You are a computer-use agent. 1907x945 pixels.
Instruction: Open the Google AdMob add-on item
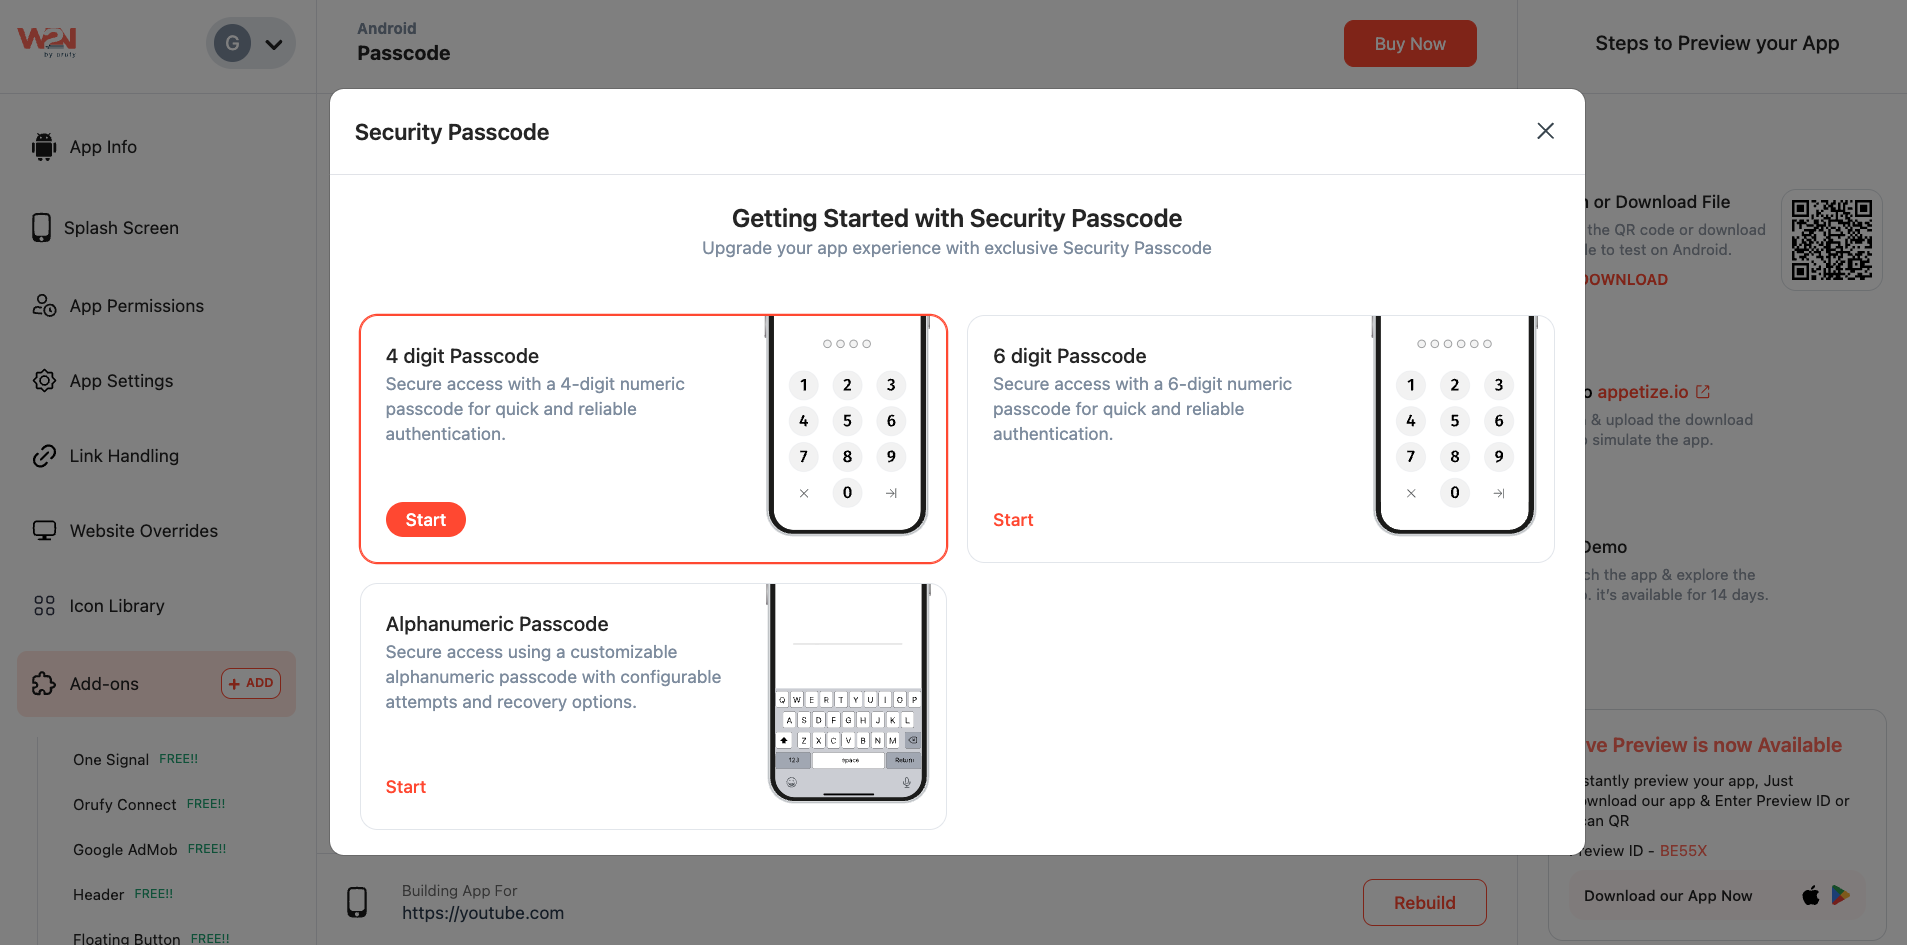point(125,850)
